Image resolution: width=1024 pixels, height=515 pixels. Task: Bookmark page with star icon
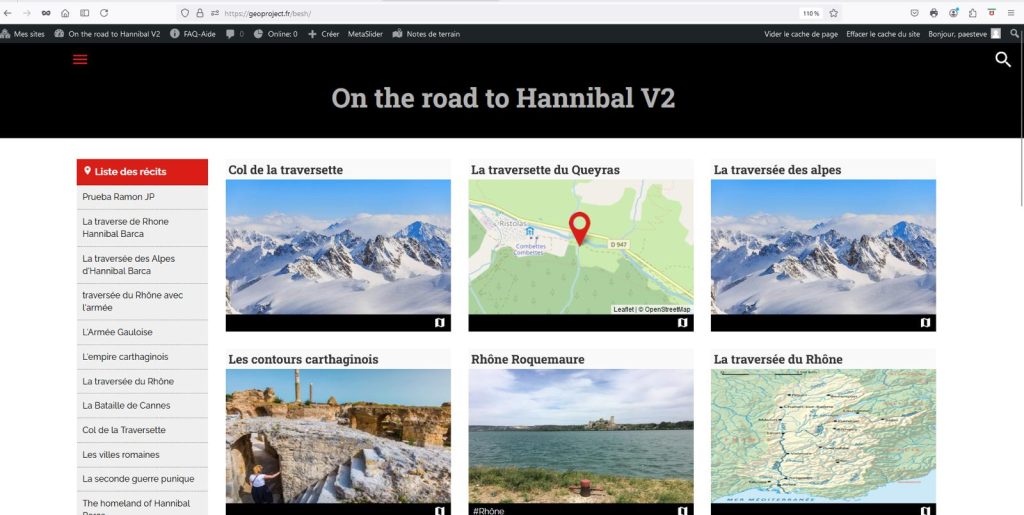click(x=833, y=13)
